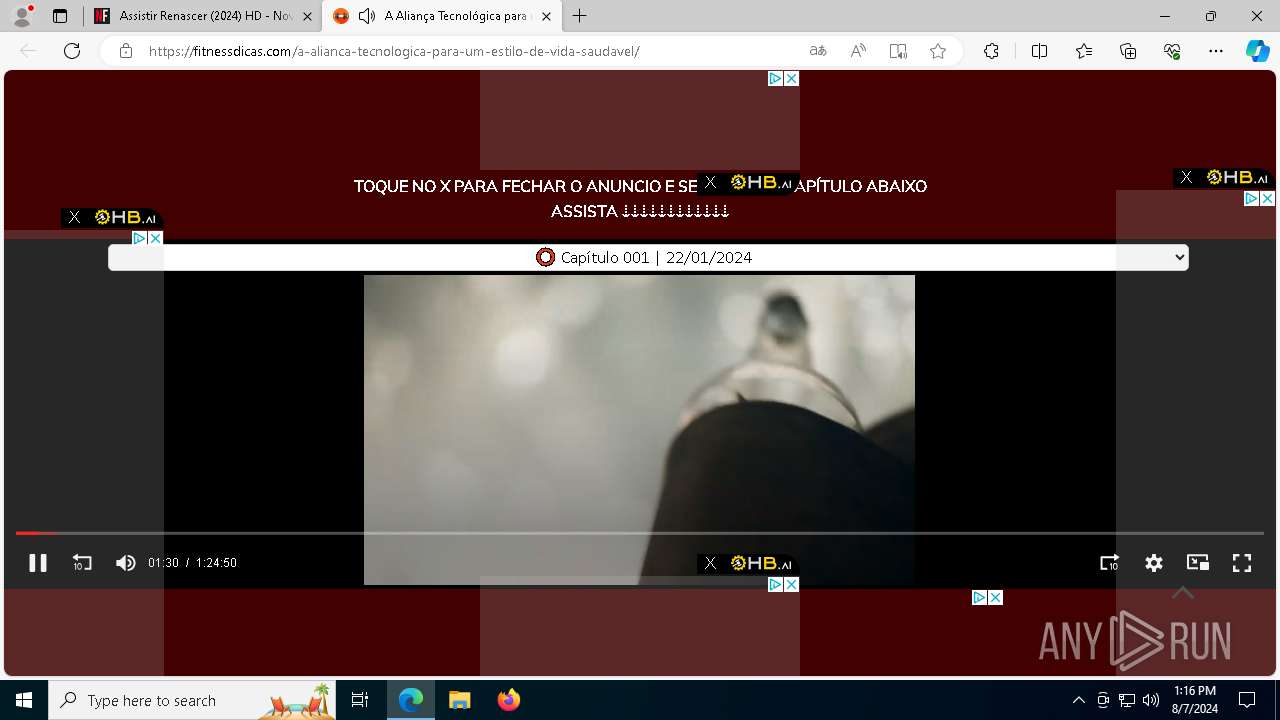Open browser Collections

click(x=1128, y=51)
